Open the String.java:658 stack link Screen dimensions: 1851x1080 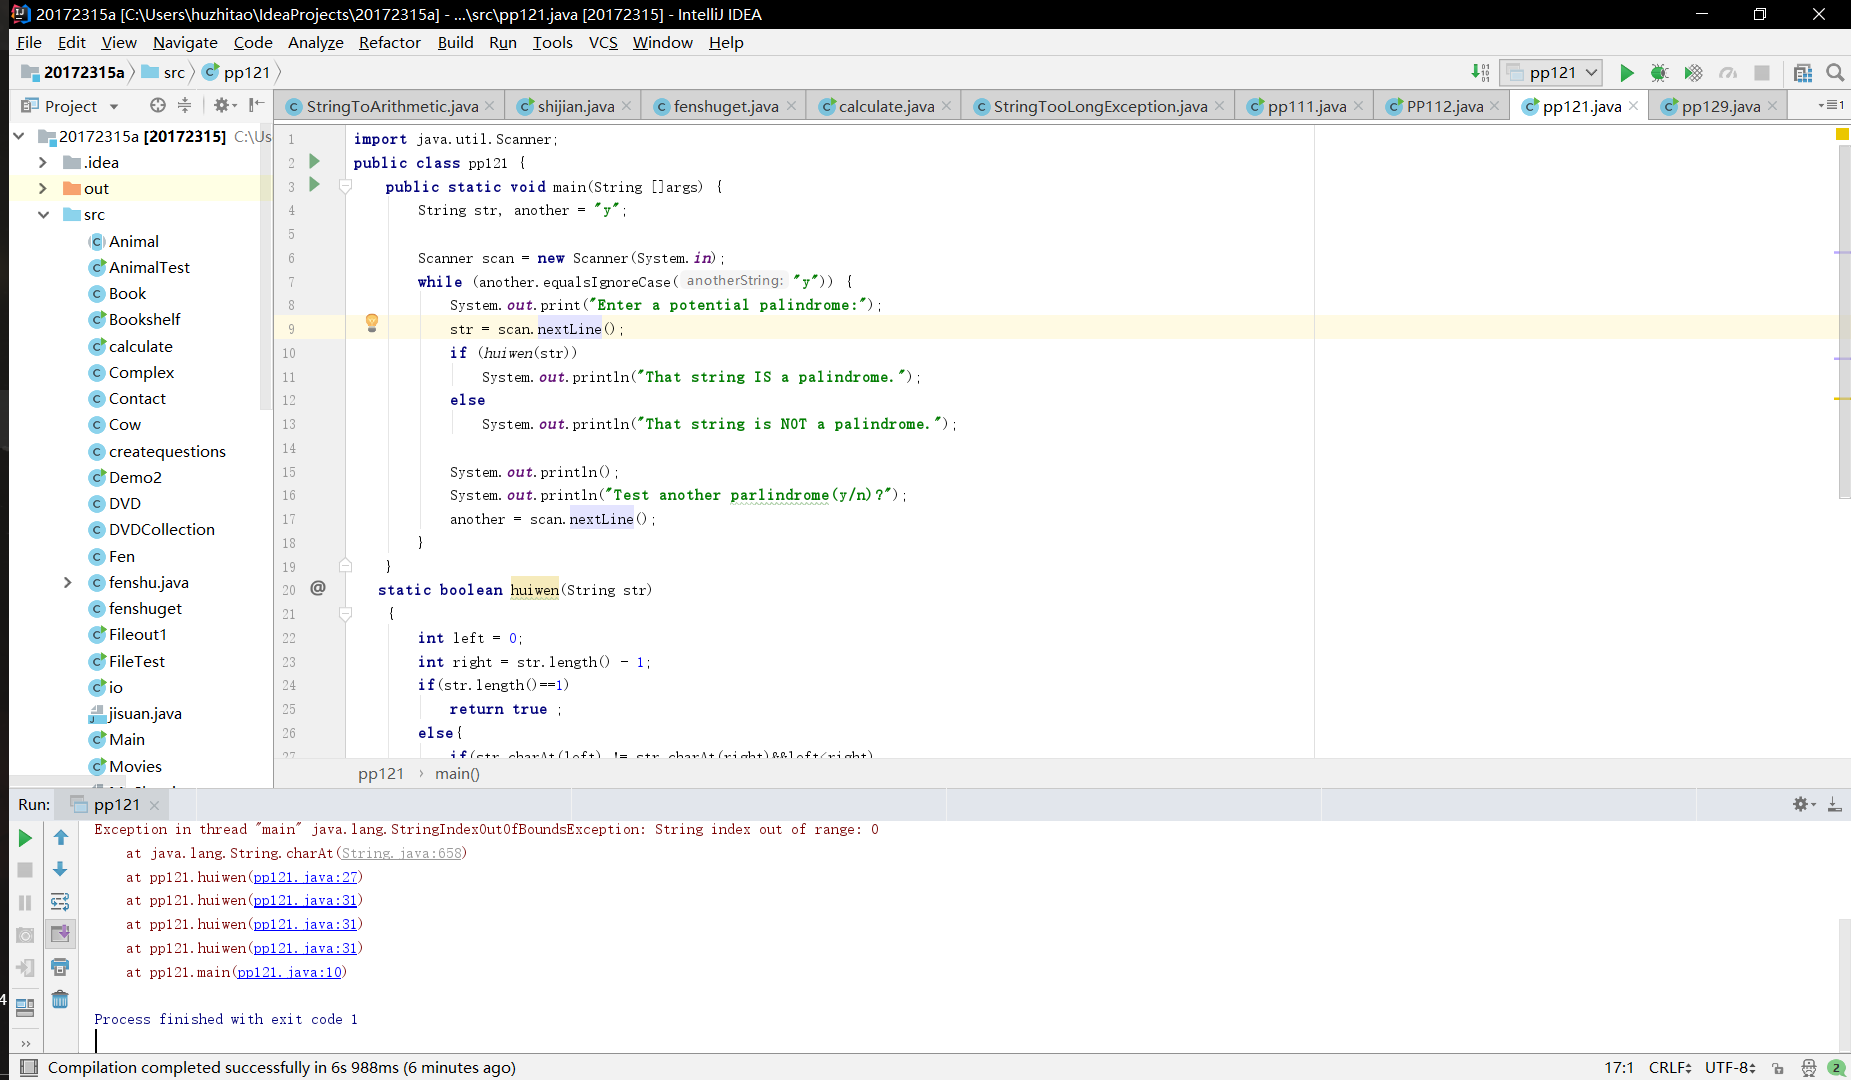pos(402,853)
